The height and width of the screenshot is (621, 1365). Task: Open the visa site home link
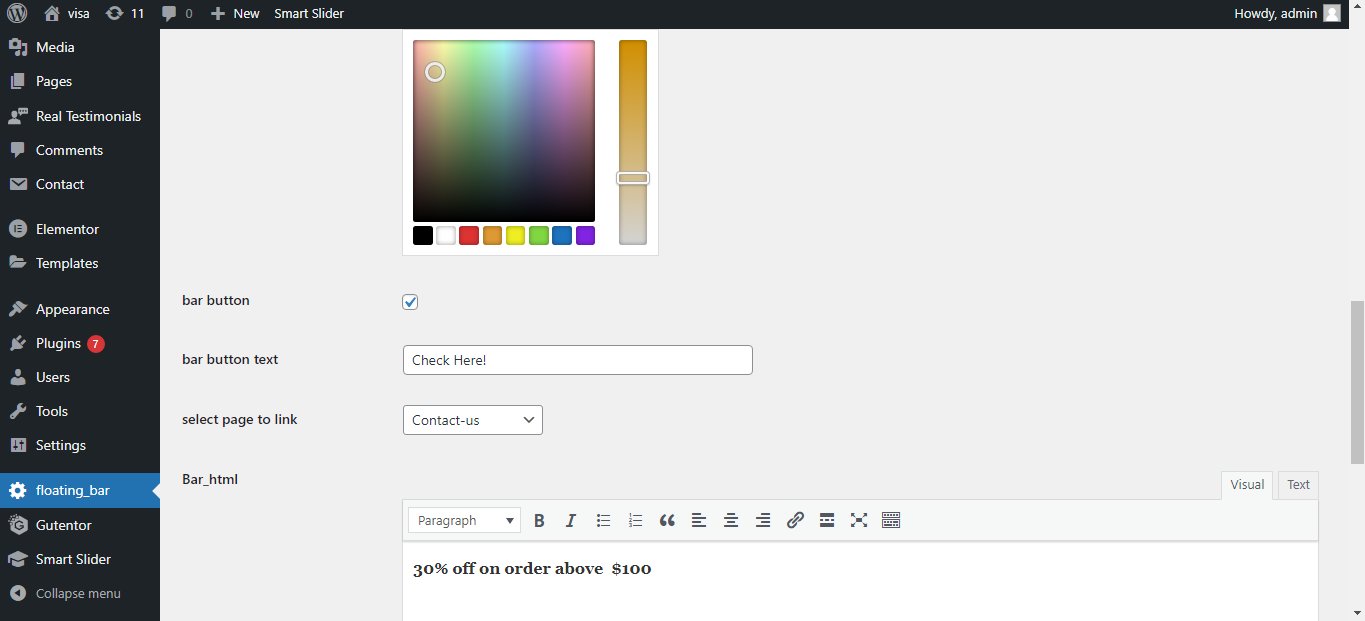[67, 14]
